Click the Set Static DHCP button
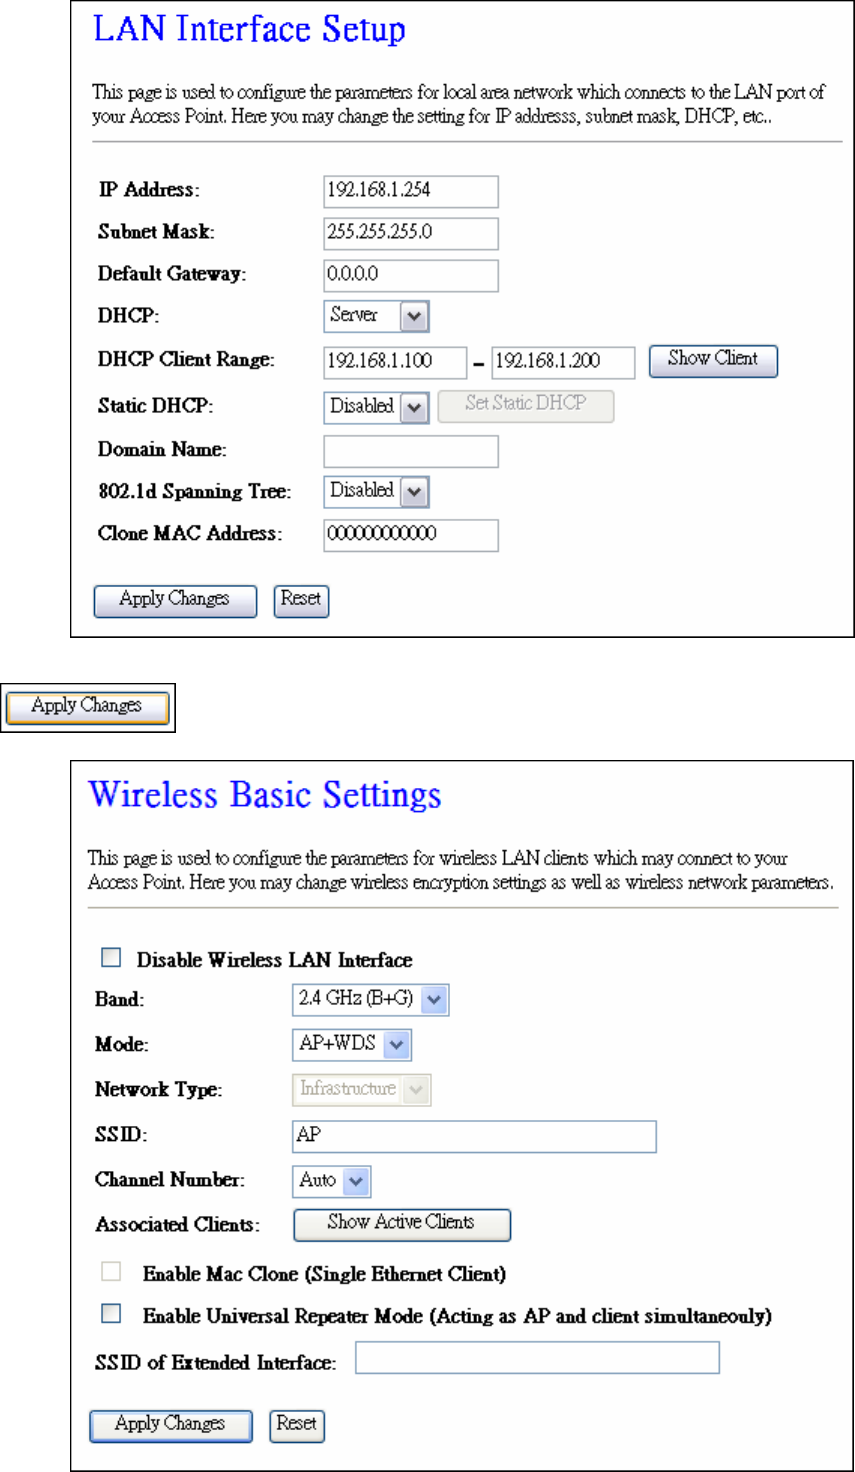The height and width of the screenshot is (1472, 855). point(526,405)
